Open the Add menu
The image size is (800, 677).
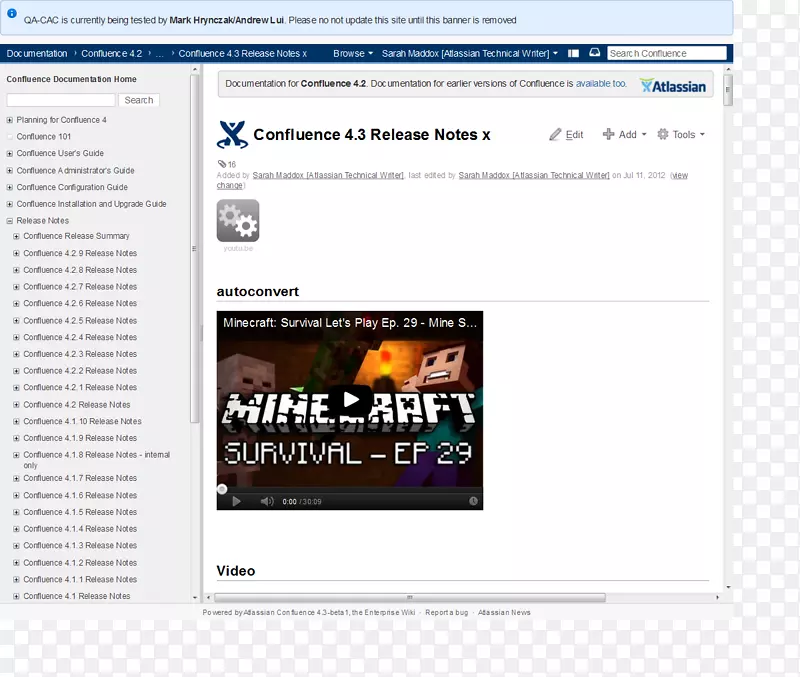(x=625, y=134)
